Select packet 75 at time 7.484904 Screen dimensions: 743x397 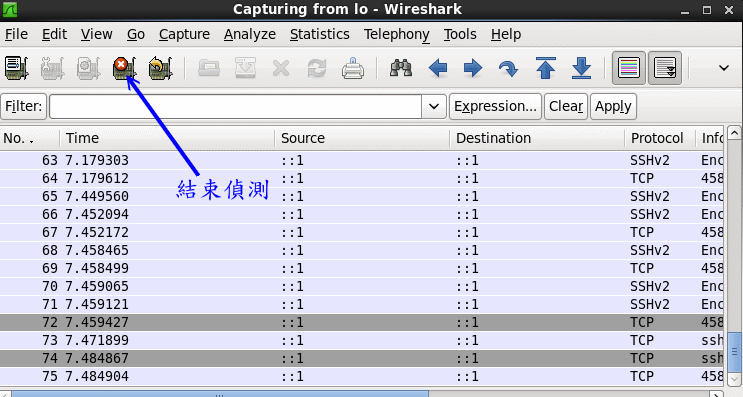362,377
